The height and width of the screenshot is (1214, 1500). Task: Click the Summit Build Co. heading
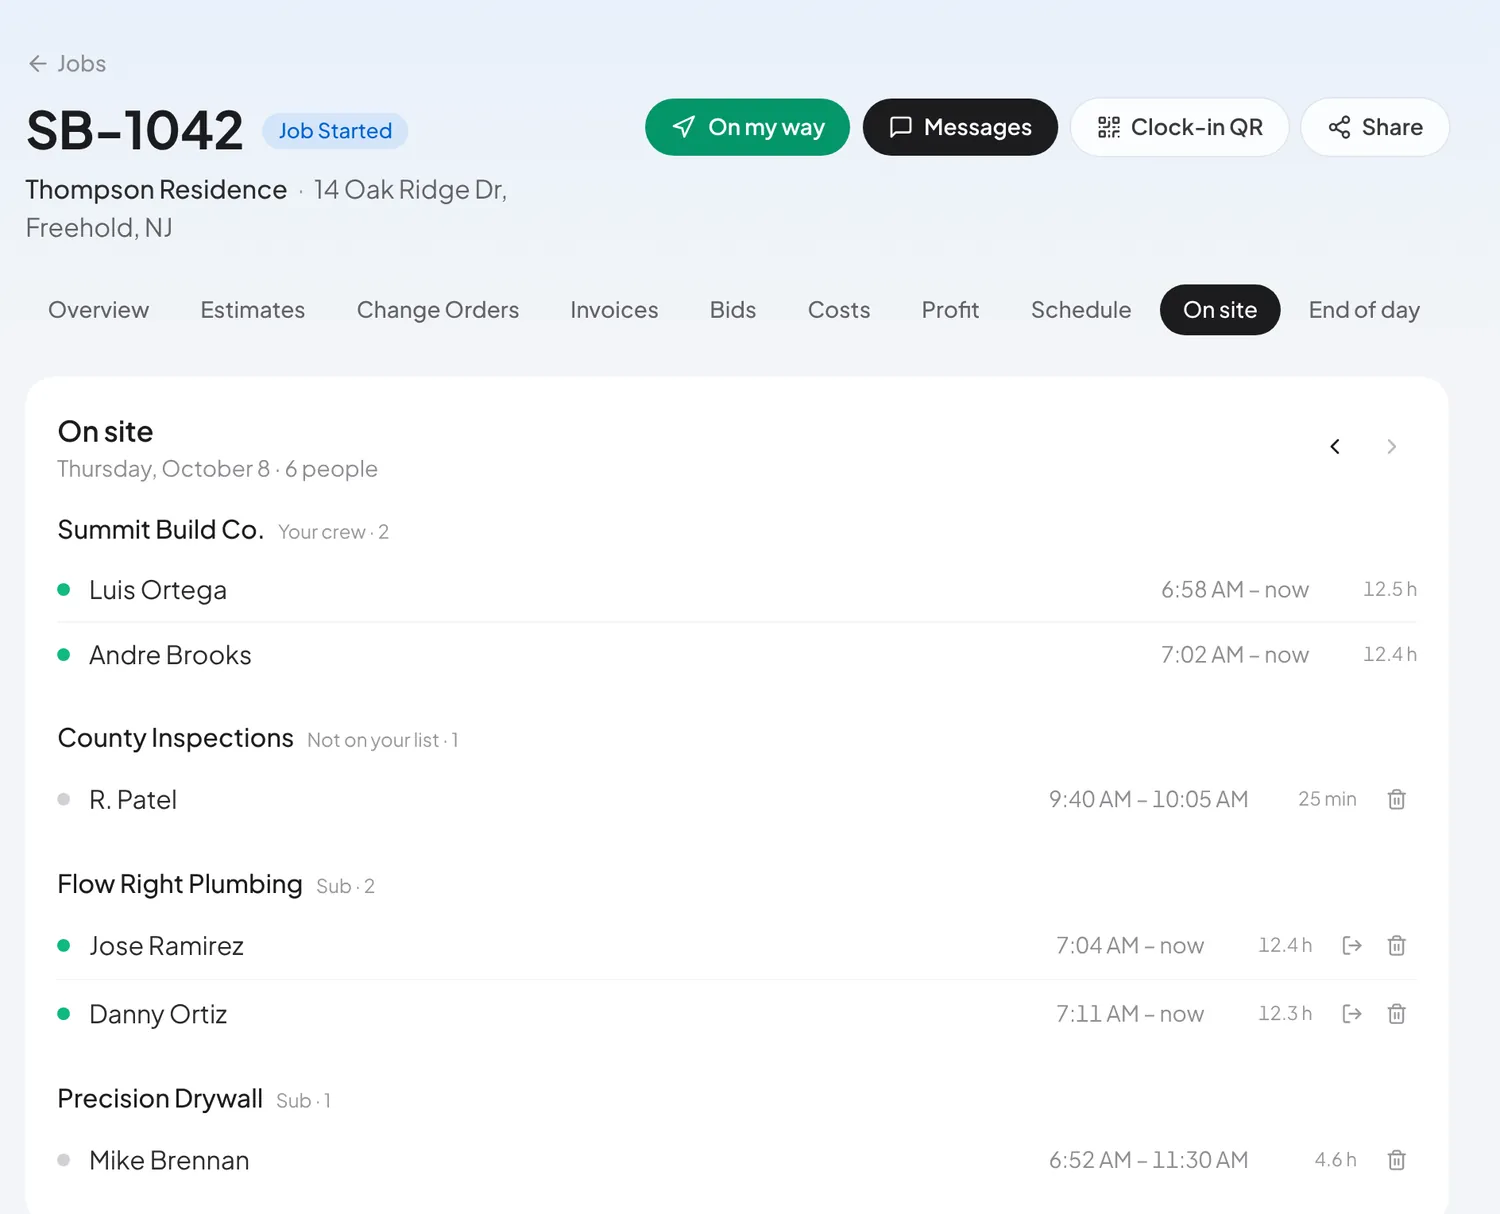tap(160, 530)
